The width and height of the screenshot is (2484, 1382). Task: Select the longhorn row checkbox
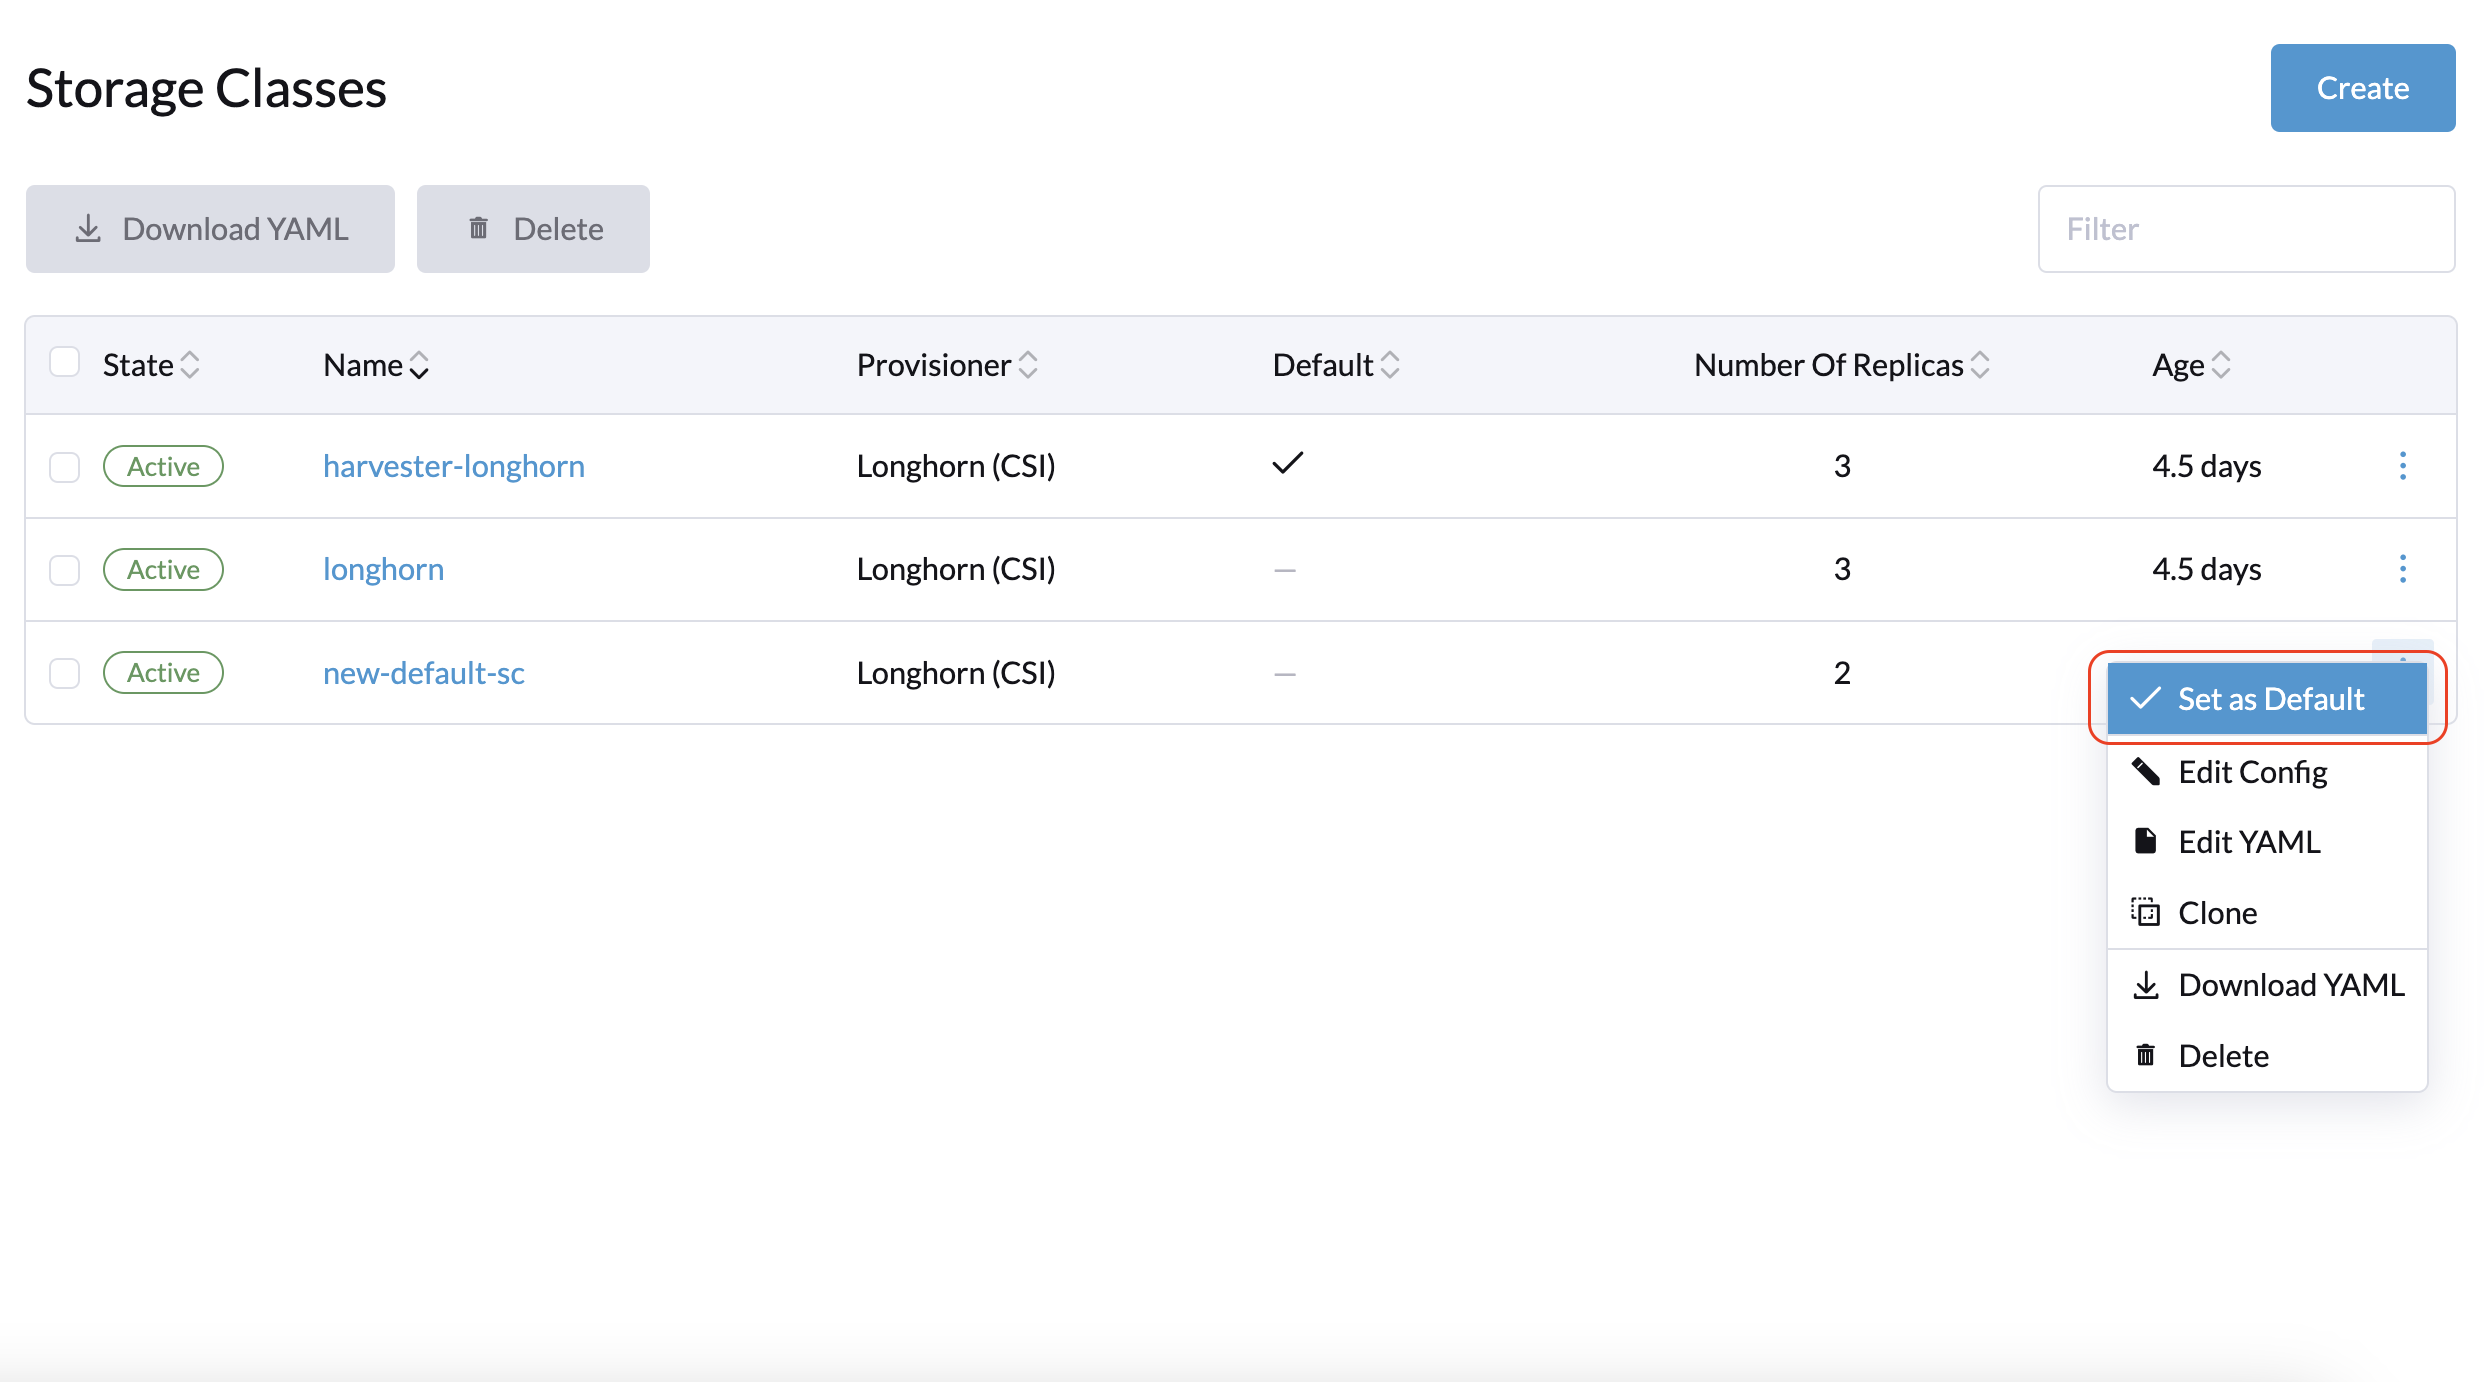tap(65, 570)
